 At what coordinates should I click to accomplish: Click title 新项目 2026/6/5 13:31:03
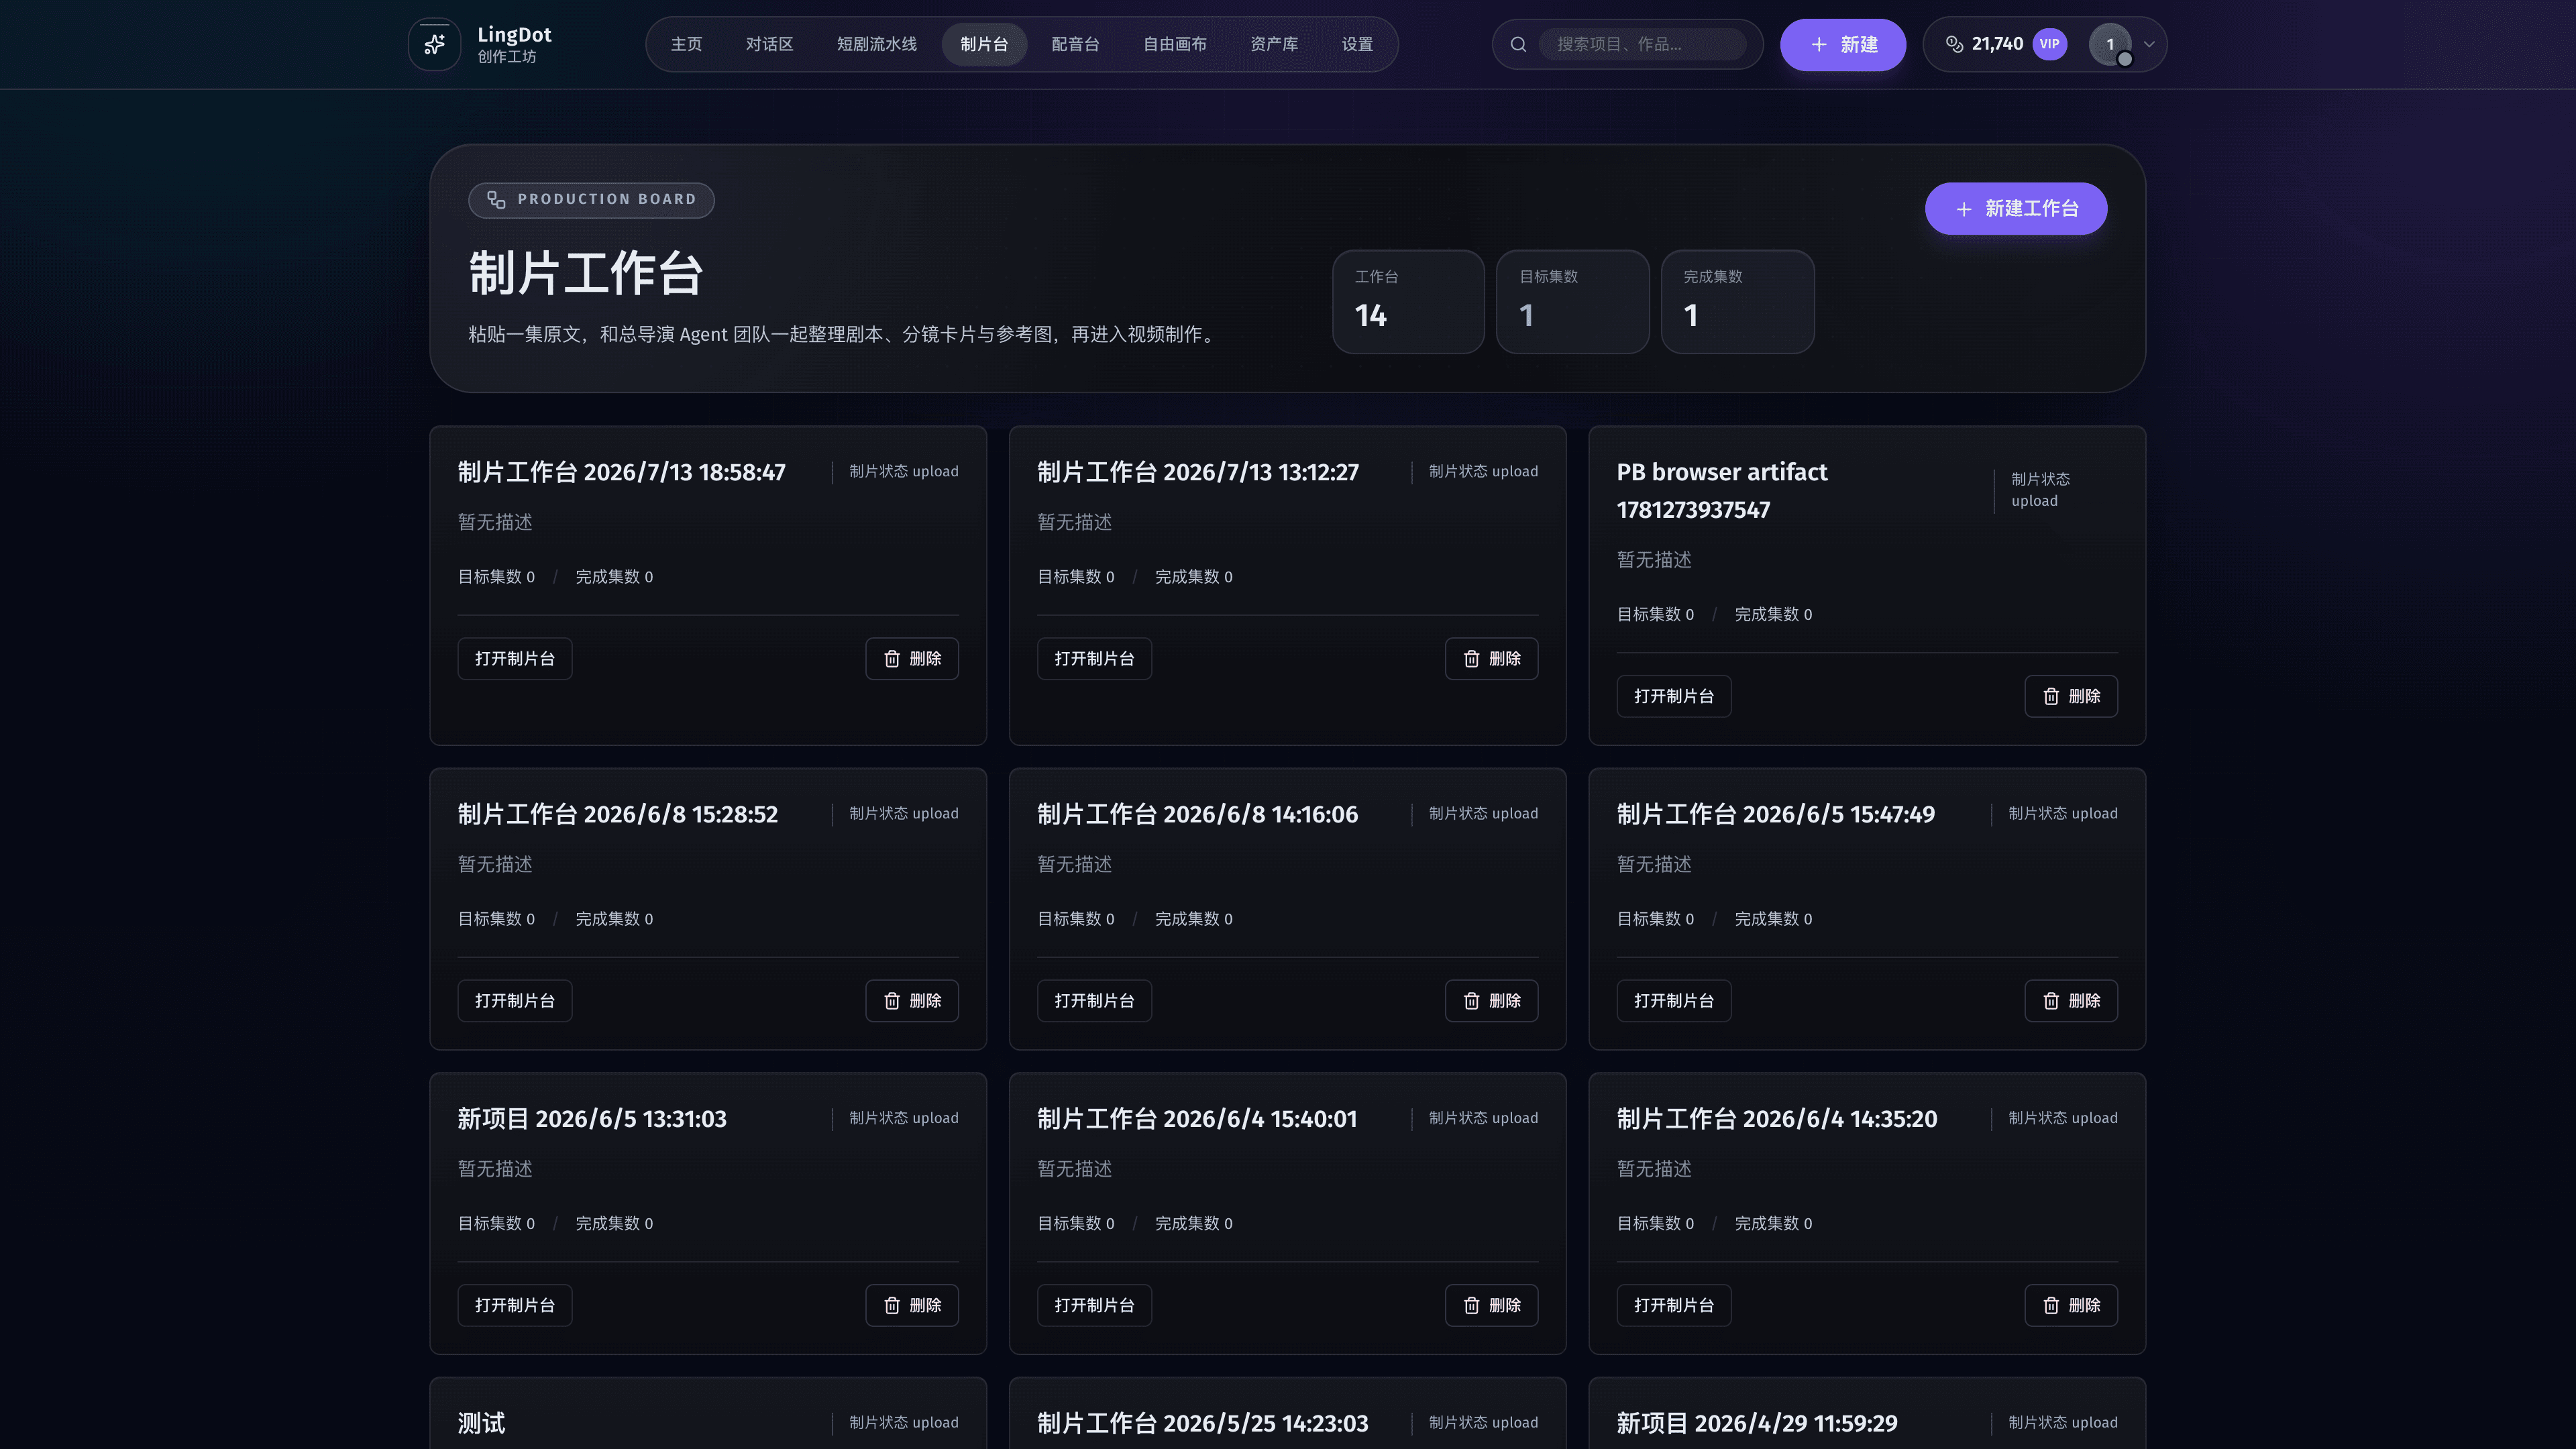click(592, 1119)
